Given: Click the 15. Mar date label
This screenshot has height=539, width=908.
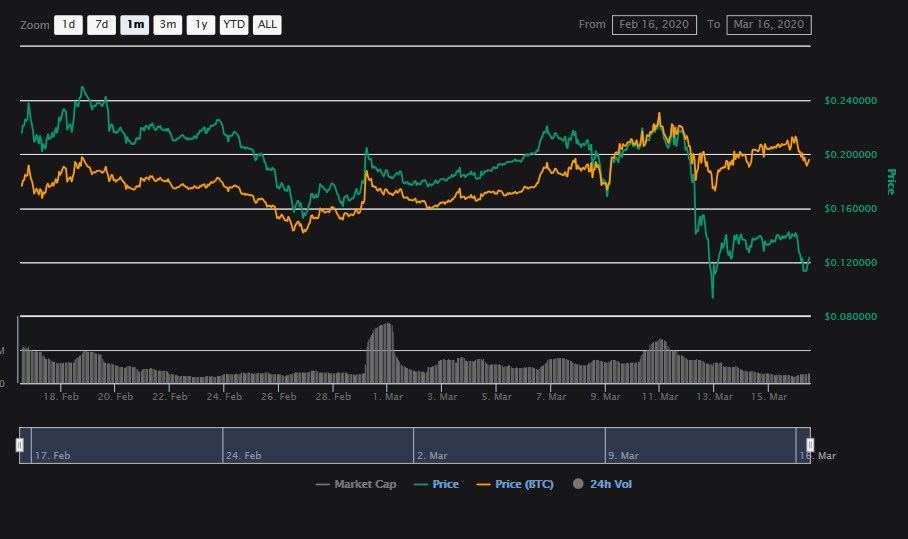Looking at the screenshot, I should 769,397.
